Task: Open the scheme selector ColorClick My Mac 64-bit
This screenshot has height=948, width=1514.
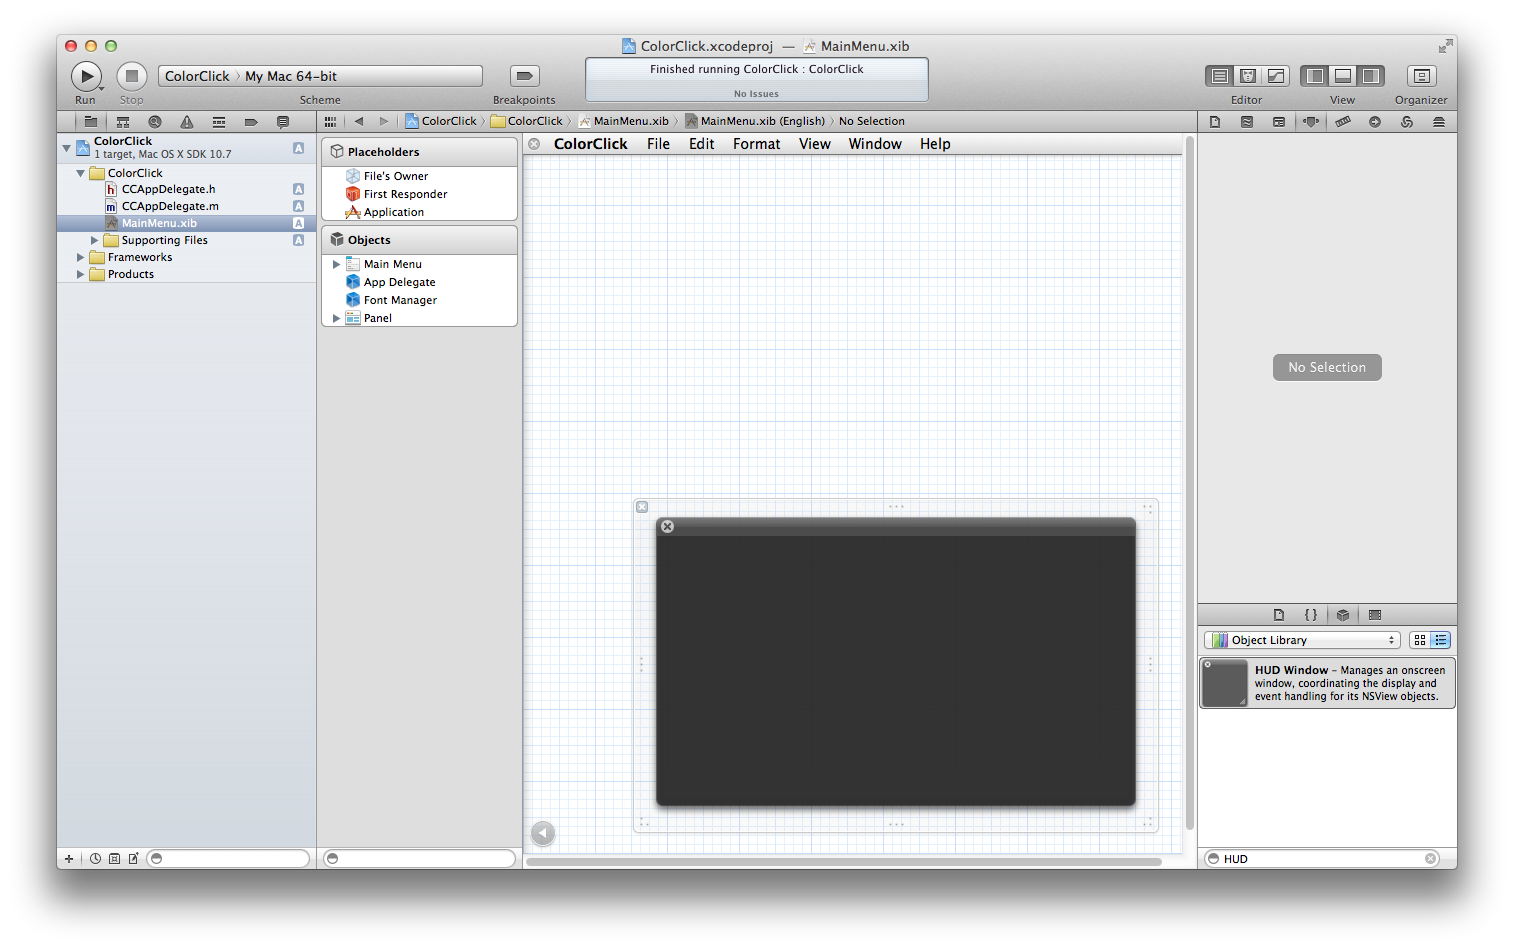Action: [320, 76]
